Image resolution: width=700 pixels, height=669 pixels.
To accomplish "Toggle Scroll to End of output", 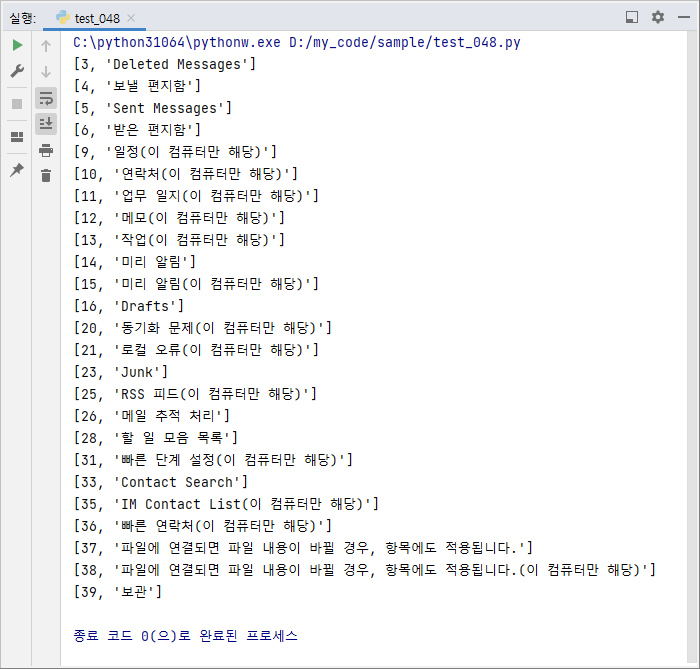I will [x=46, y=124].
